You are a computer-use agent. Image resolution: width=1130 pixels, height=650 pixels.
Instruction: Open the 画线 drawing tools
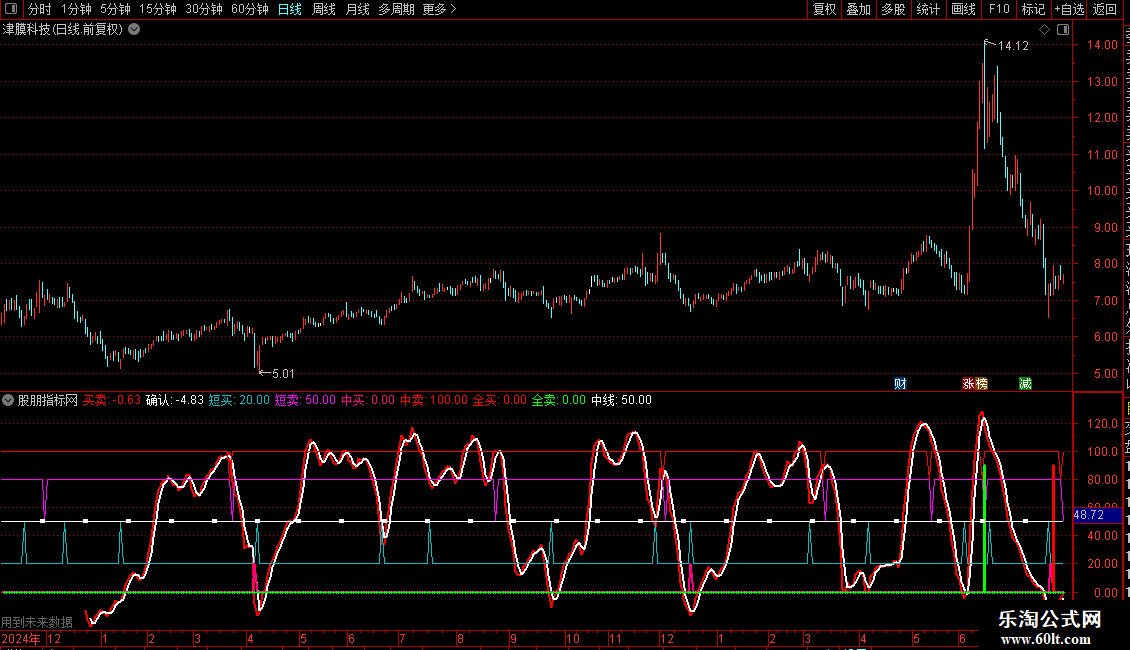click(x=964, y=9)
